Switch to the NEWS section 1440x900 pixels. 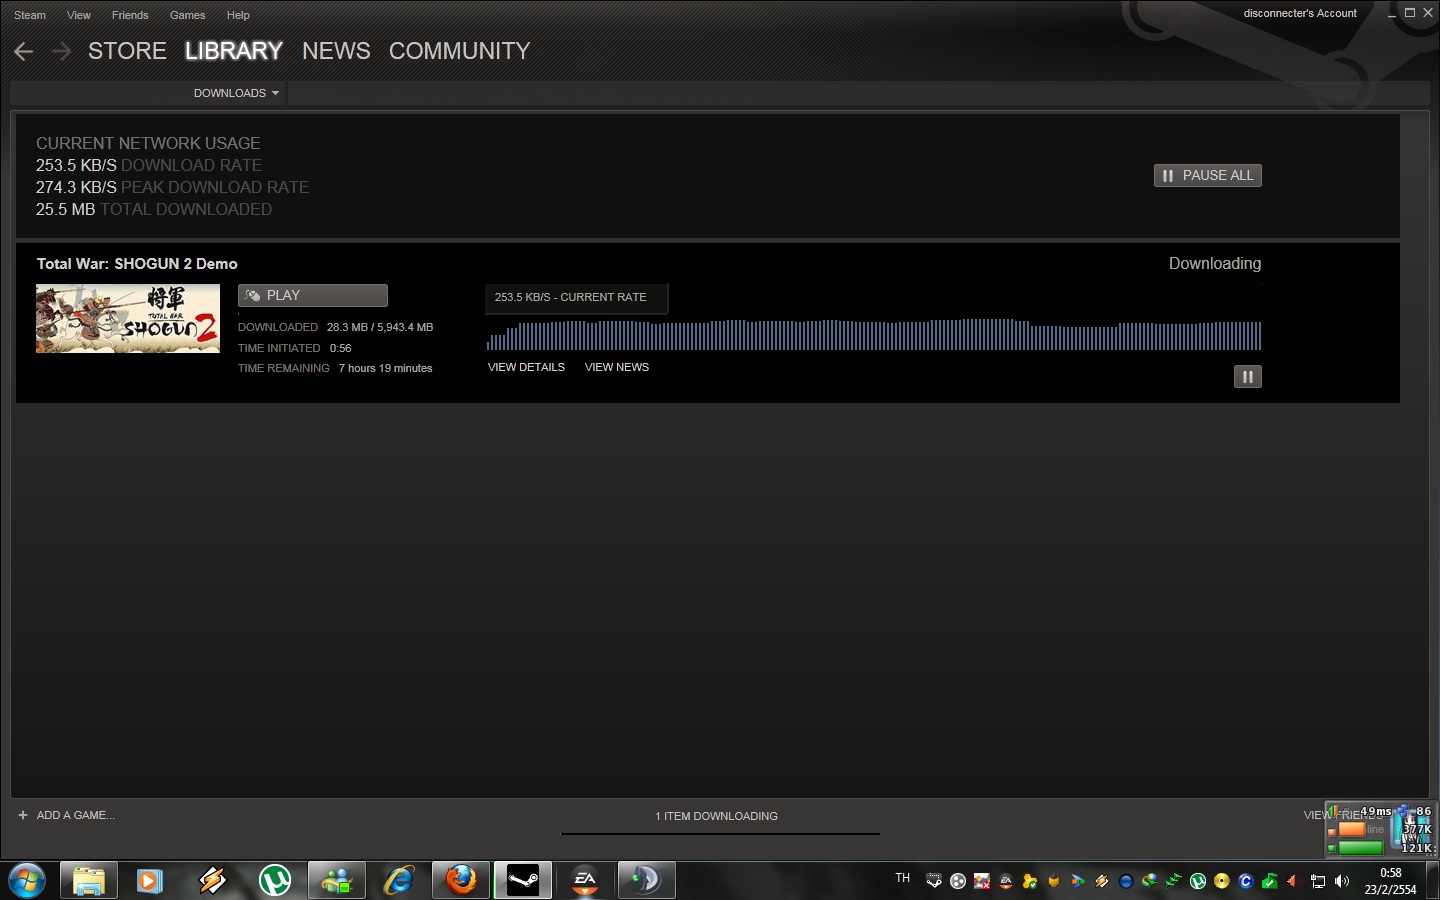coord(336,51)
